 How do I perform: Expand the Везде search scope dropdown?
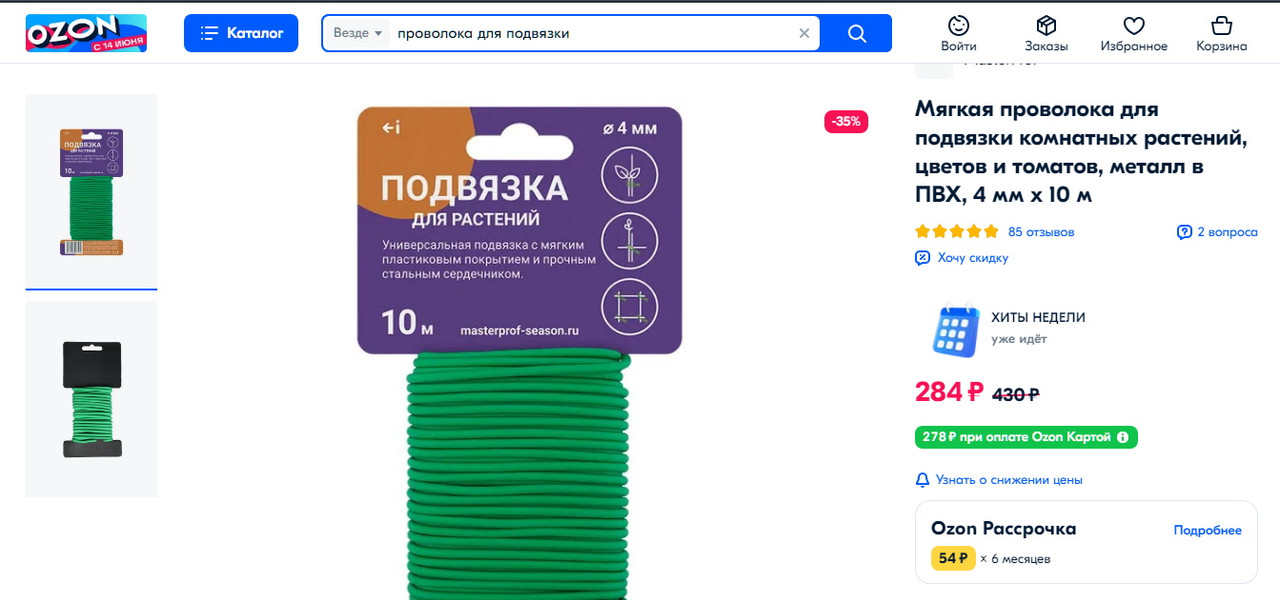pos(358,33)
